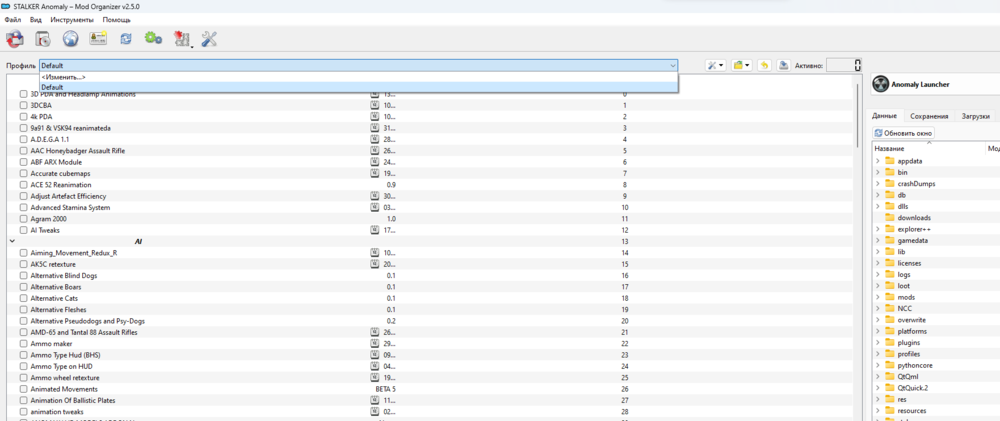Enable the Animated Movements checkbox

24,388
